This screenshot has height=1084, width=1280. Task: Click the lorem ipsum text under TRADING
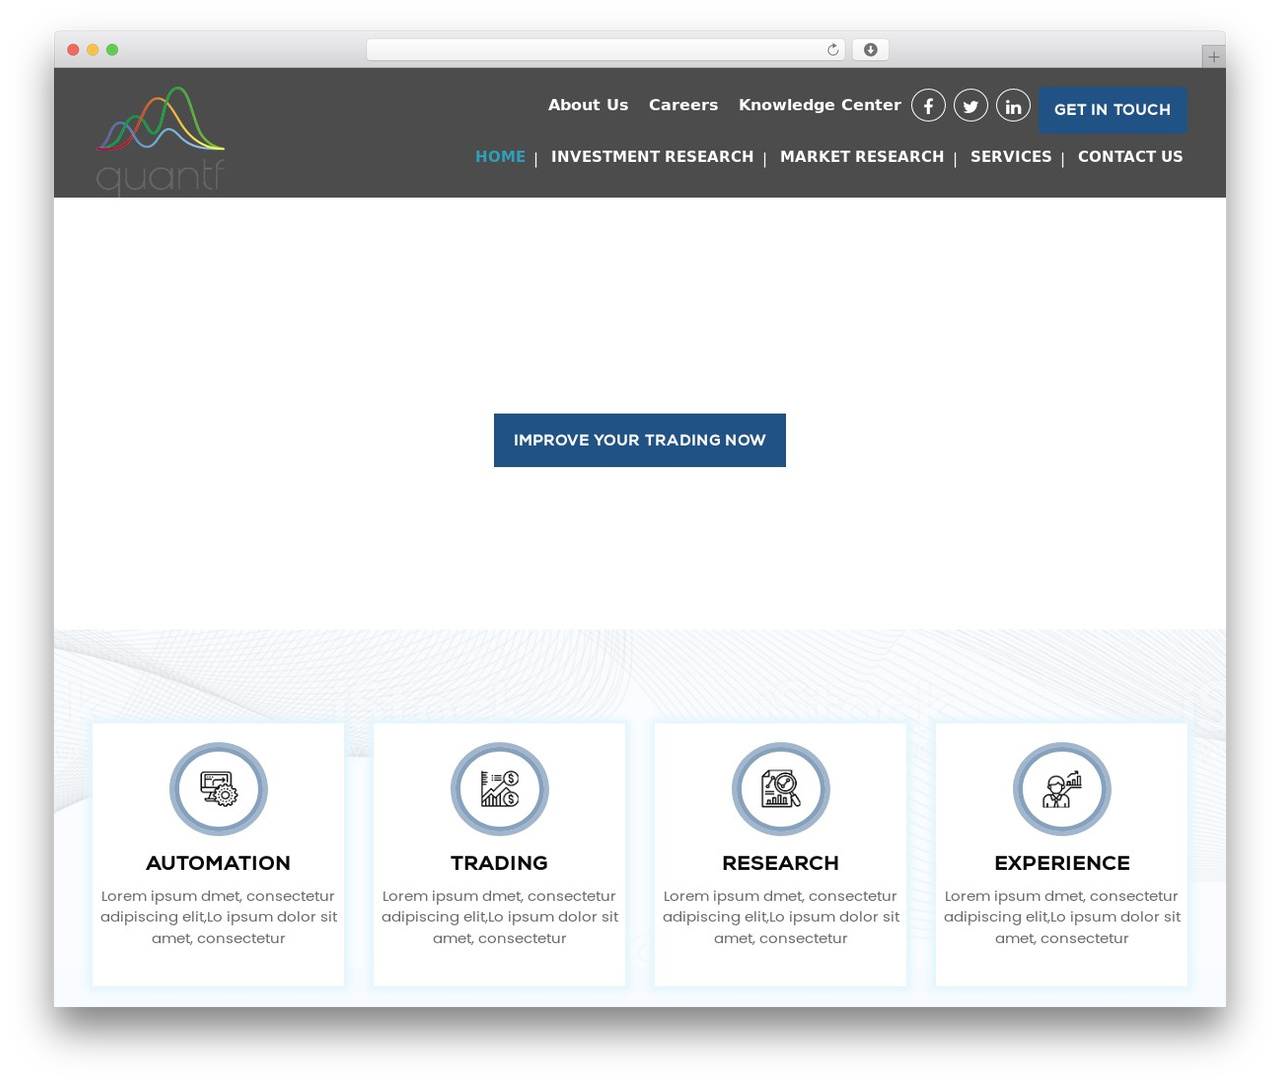click(500, 917)
